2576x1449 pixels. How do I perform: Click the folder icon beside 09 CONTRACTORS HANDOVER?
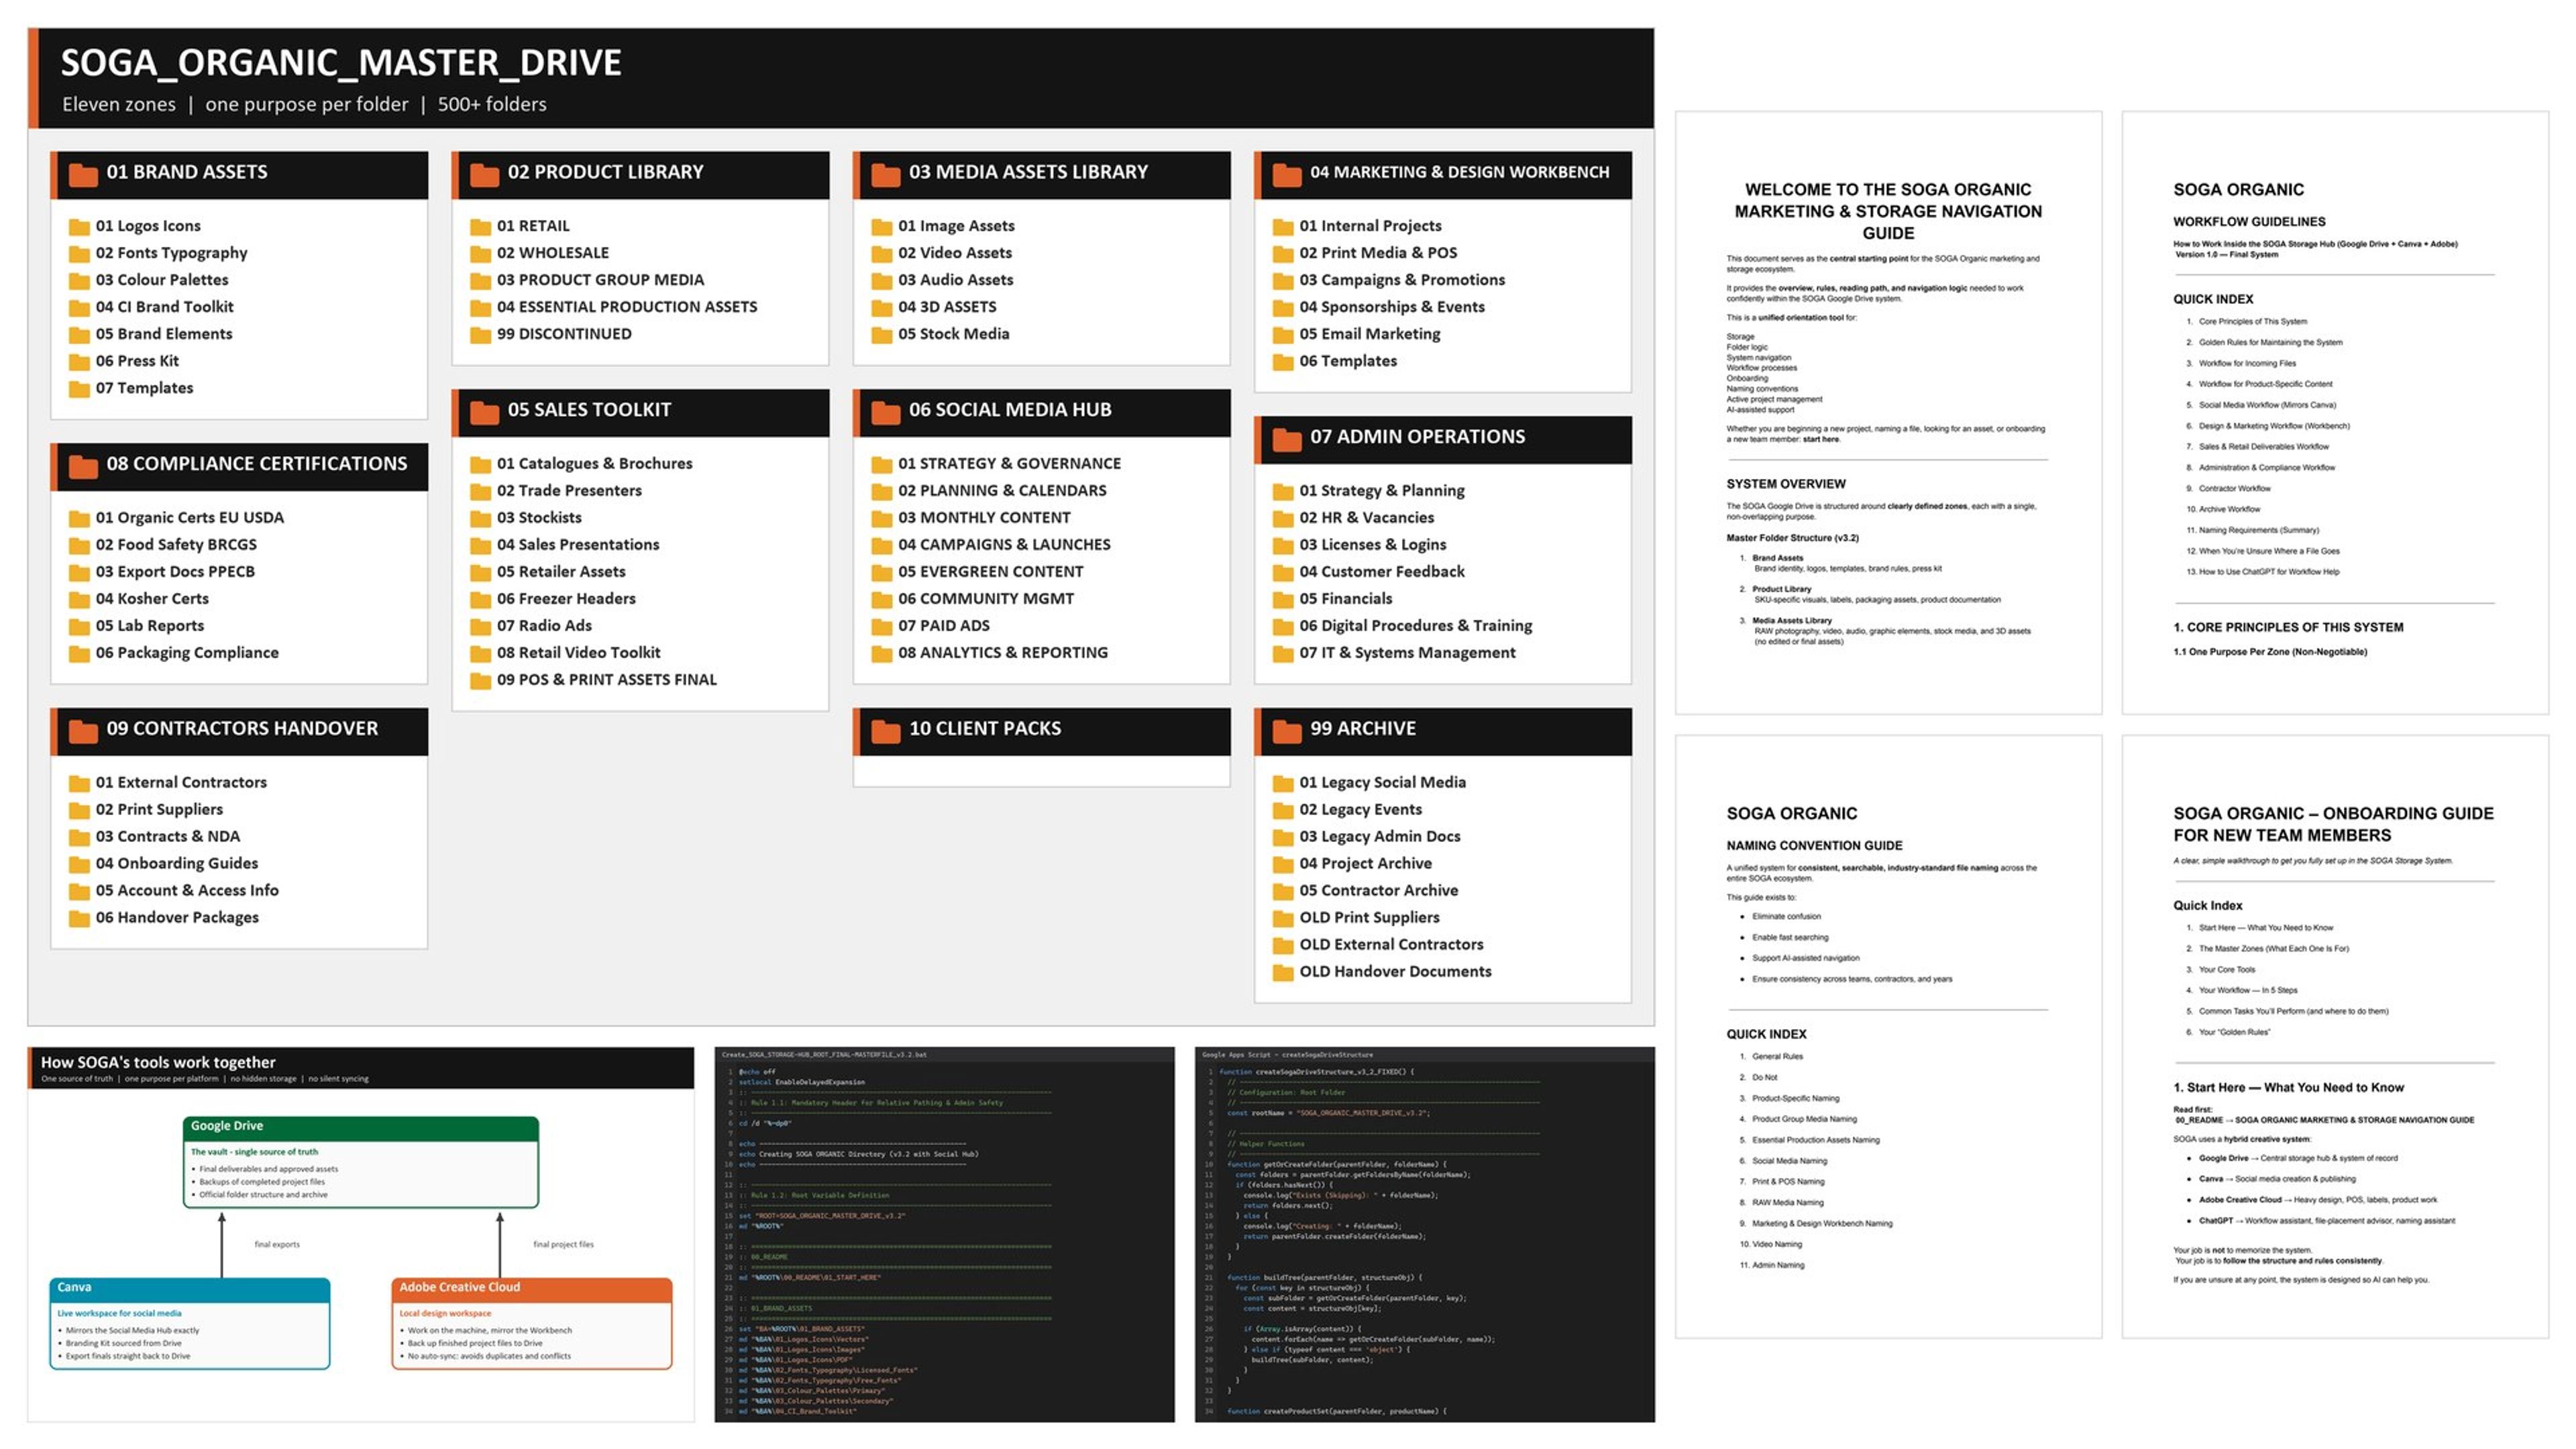(x=83, y=731)
